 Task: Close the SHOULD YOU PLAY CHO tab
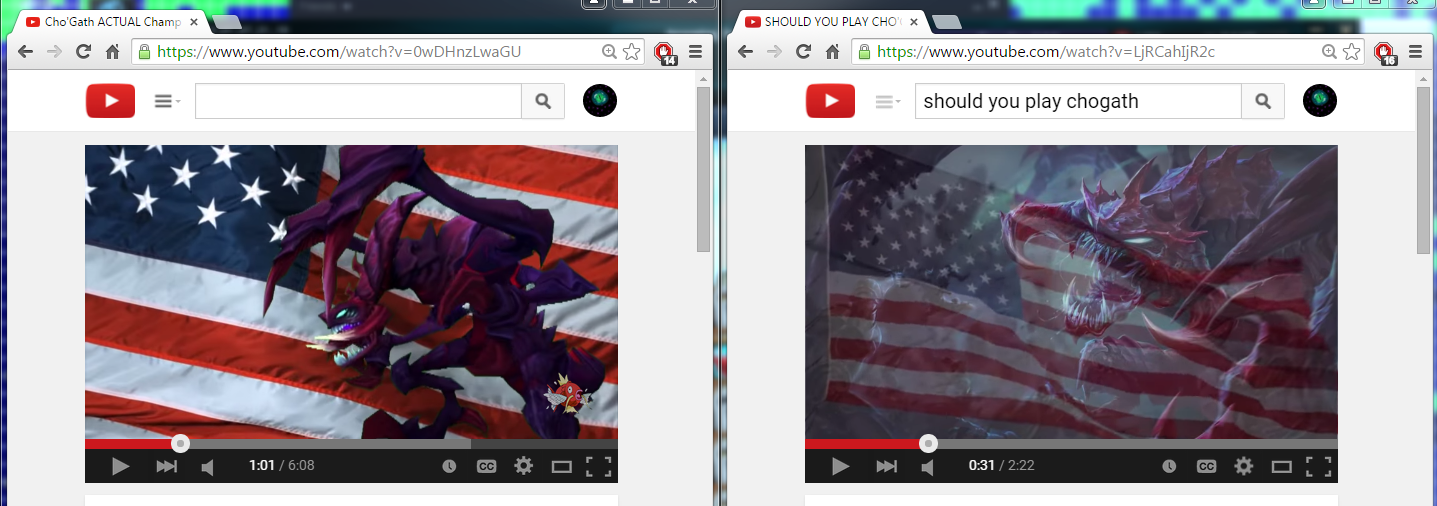914,21
